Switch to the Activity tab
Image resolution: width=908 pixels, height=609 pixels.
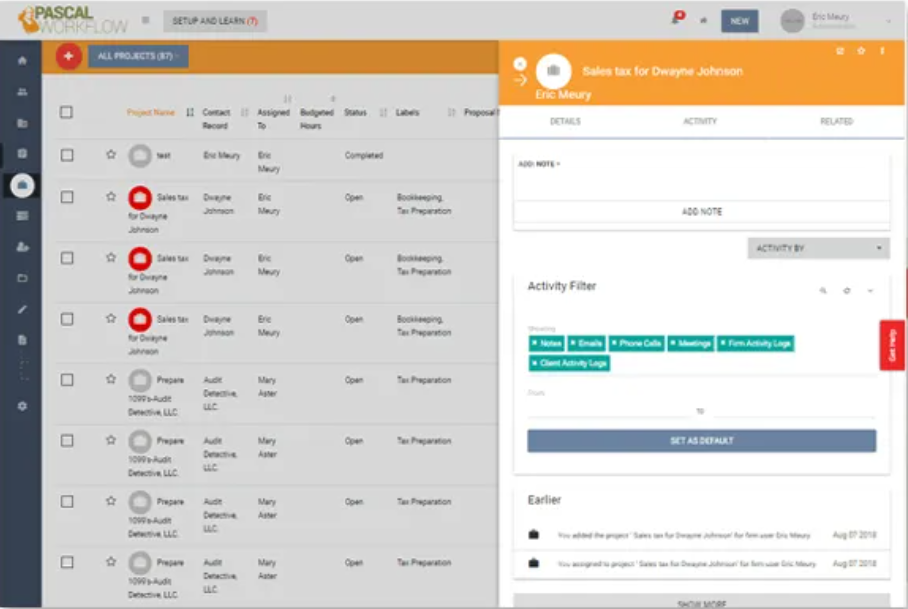click(700, 122)
